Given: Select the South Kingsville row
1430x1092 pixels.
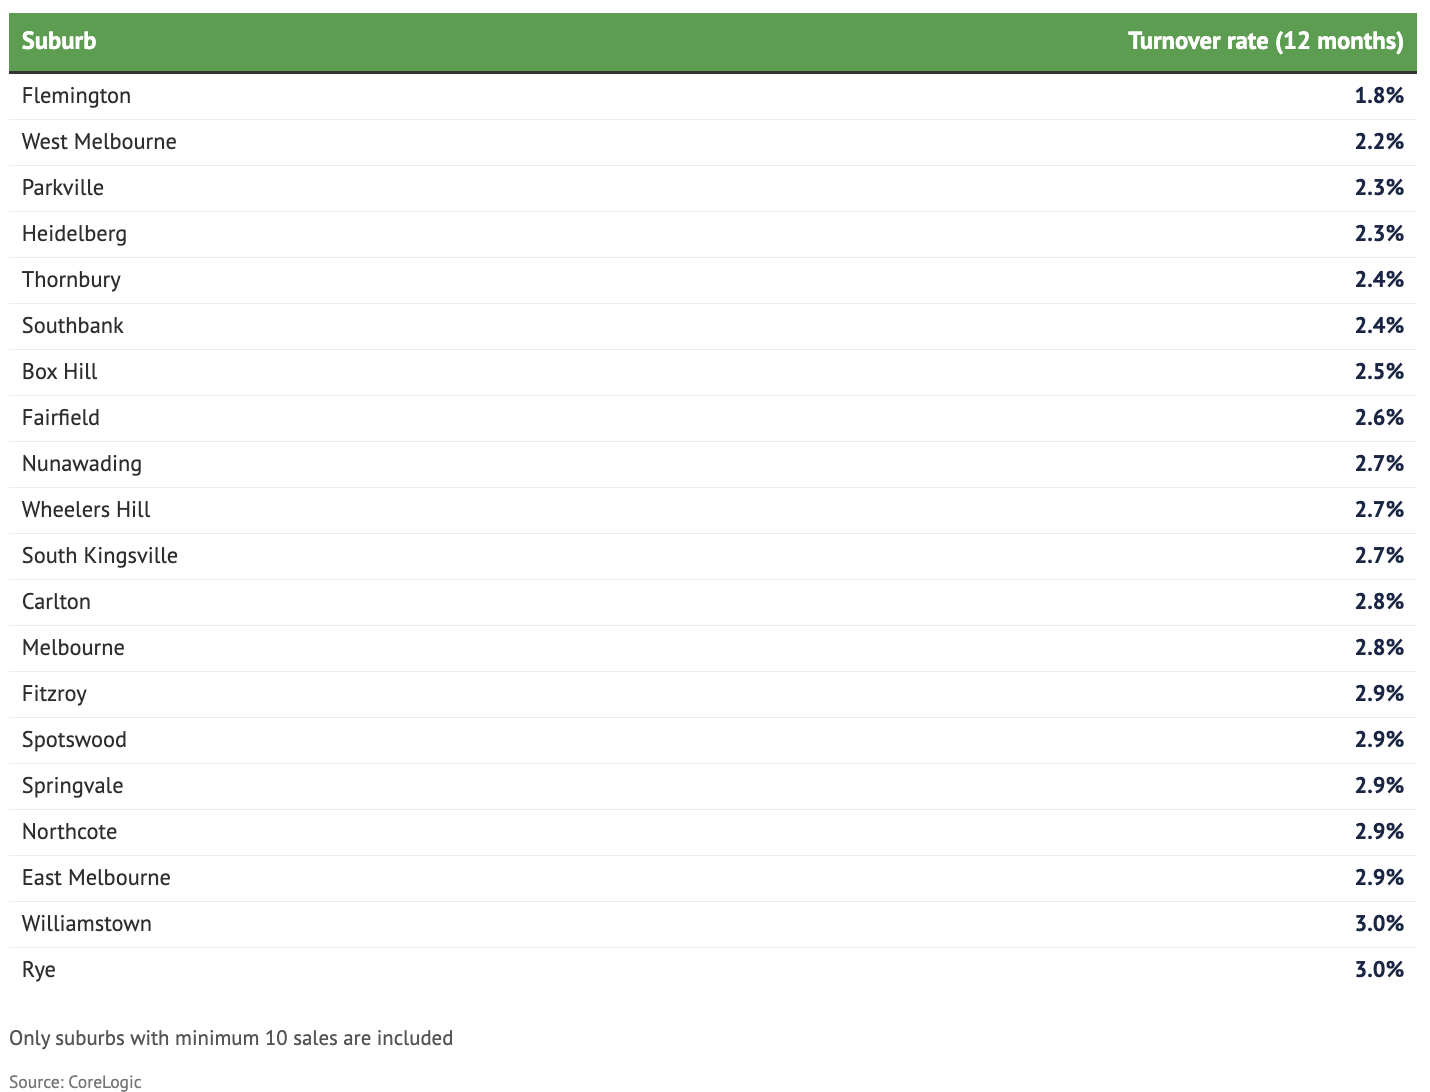Looking at the screenshot, I should 100,556.
